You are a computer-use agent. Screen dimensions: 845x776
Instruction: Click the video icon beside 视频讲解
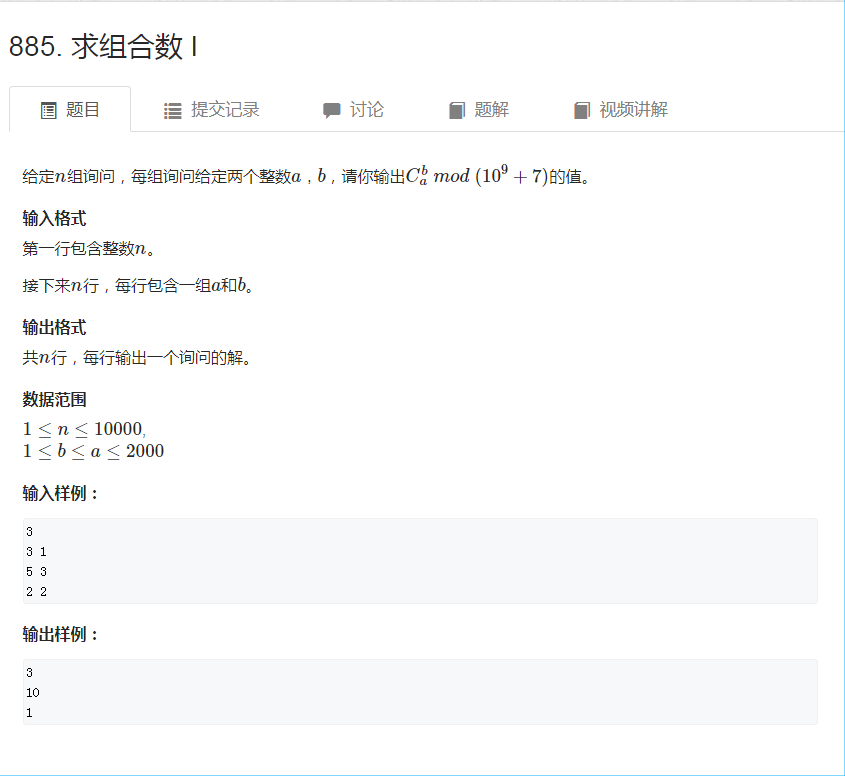pos(582,110)
